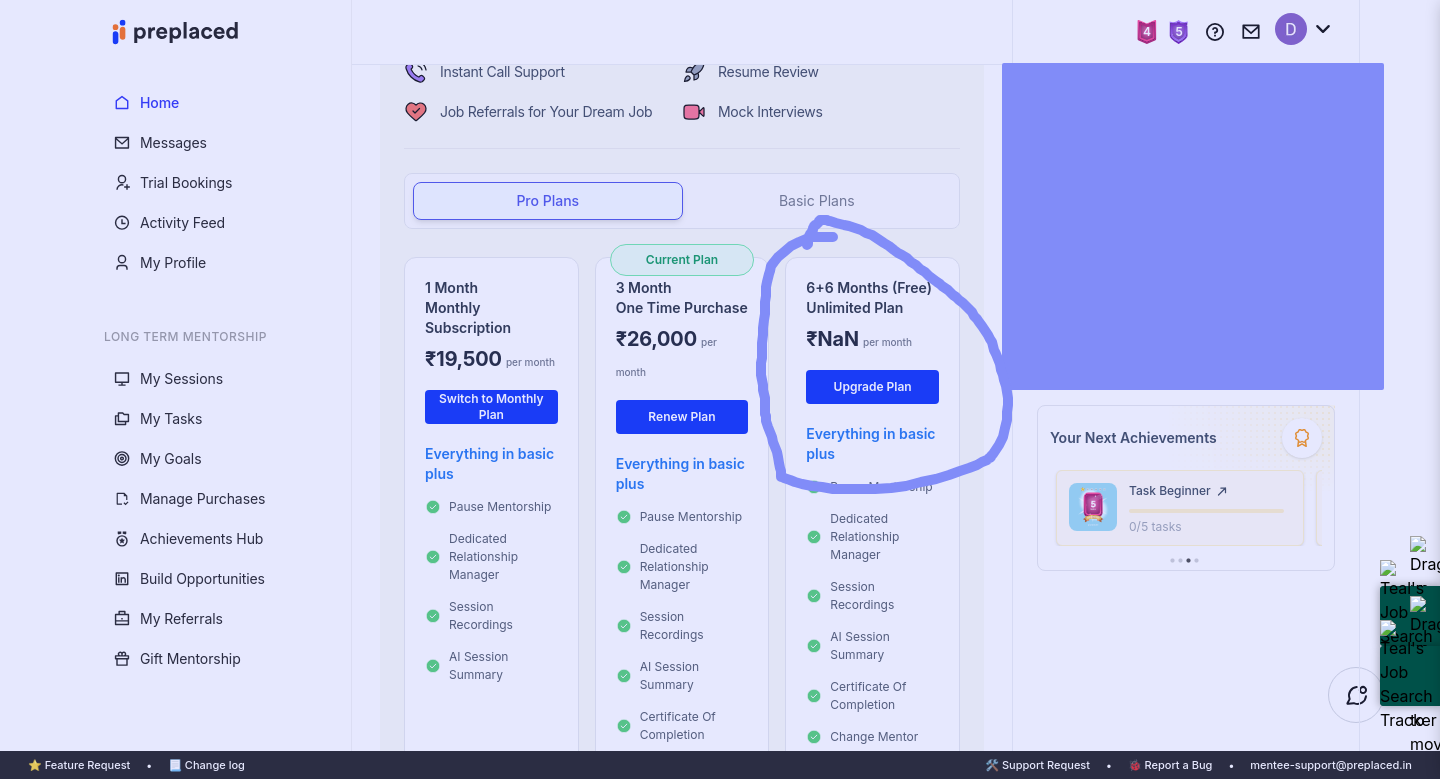The width and height of the screenshot is (1440, 779).
Task: Click the Resume Review rocket icon
Action: (x=694, y=72)
